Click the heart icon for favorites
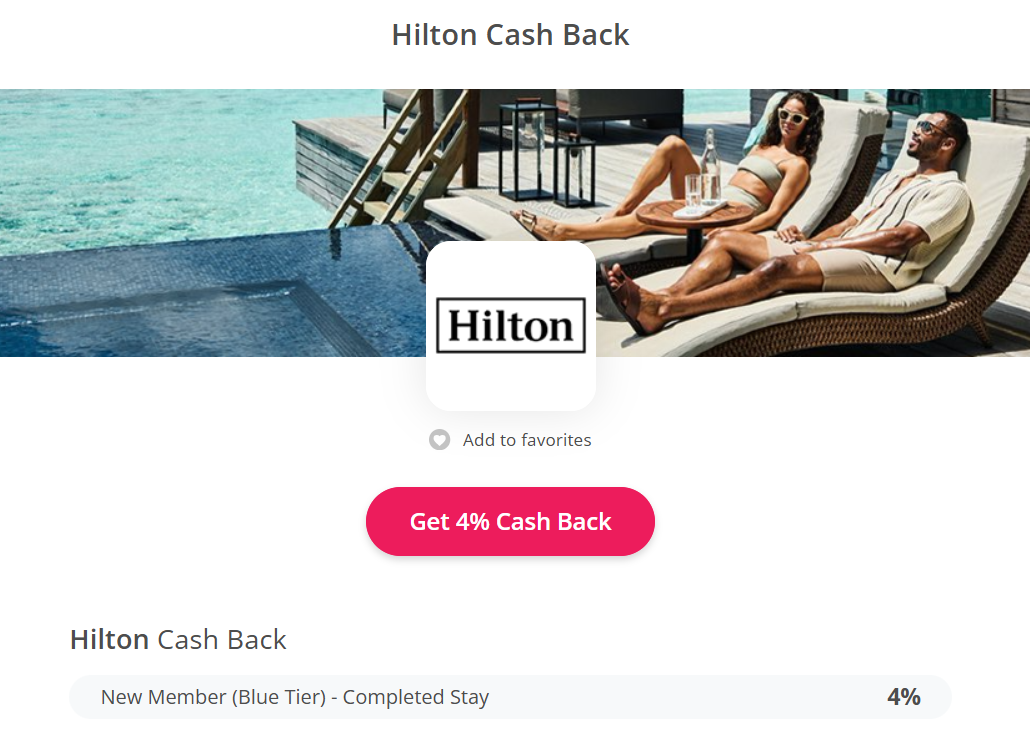 pos(439,440)
